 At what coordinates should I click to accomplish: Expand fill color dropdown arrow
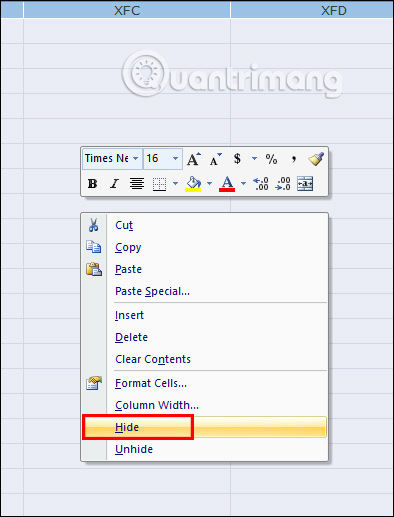209,183
